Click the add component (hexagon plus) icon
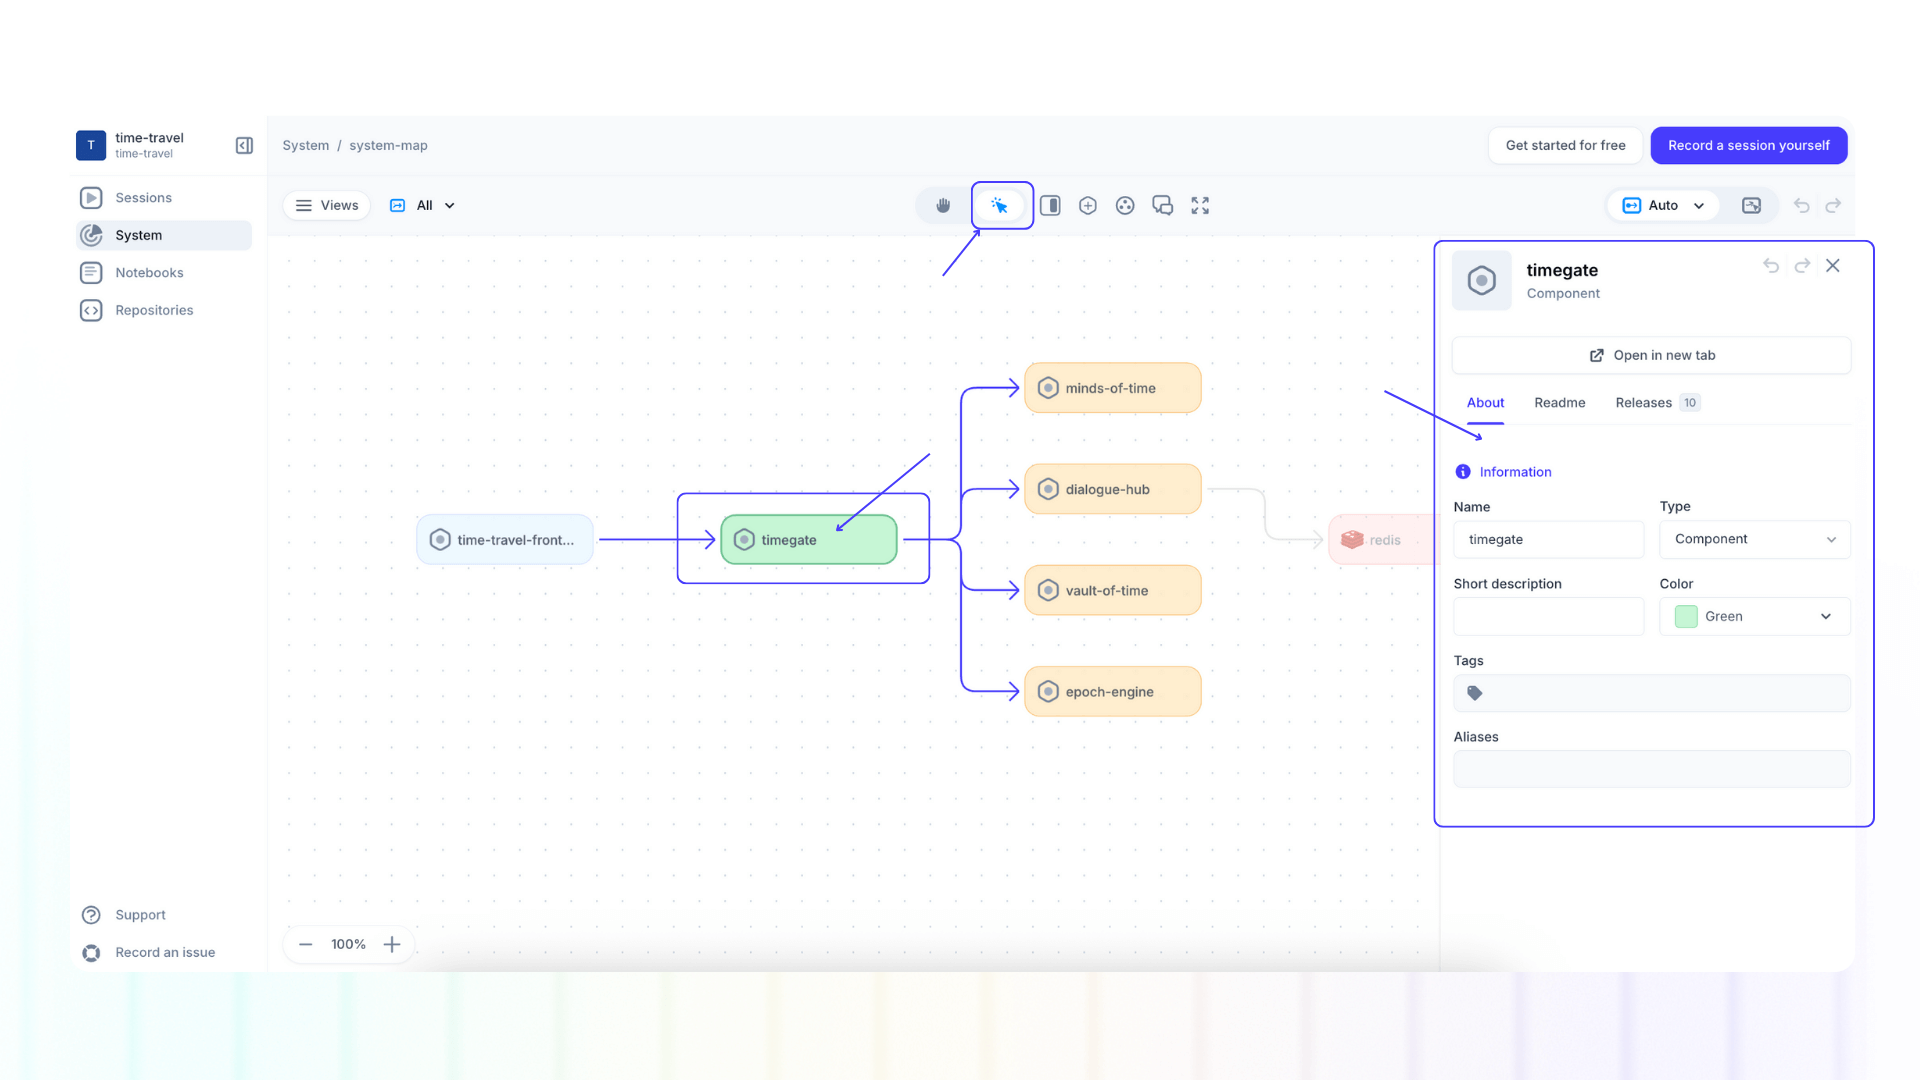The height and width of the screenshot is (1080, 1920). (x=1087, y=205)
